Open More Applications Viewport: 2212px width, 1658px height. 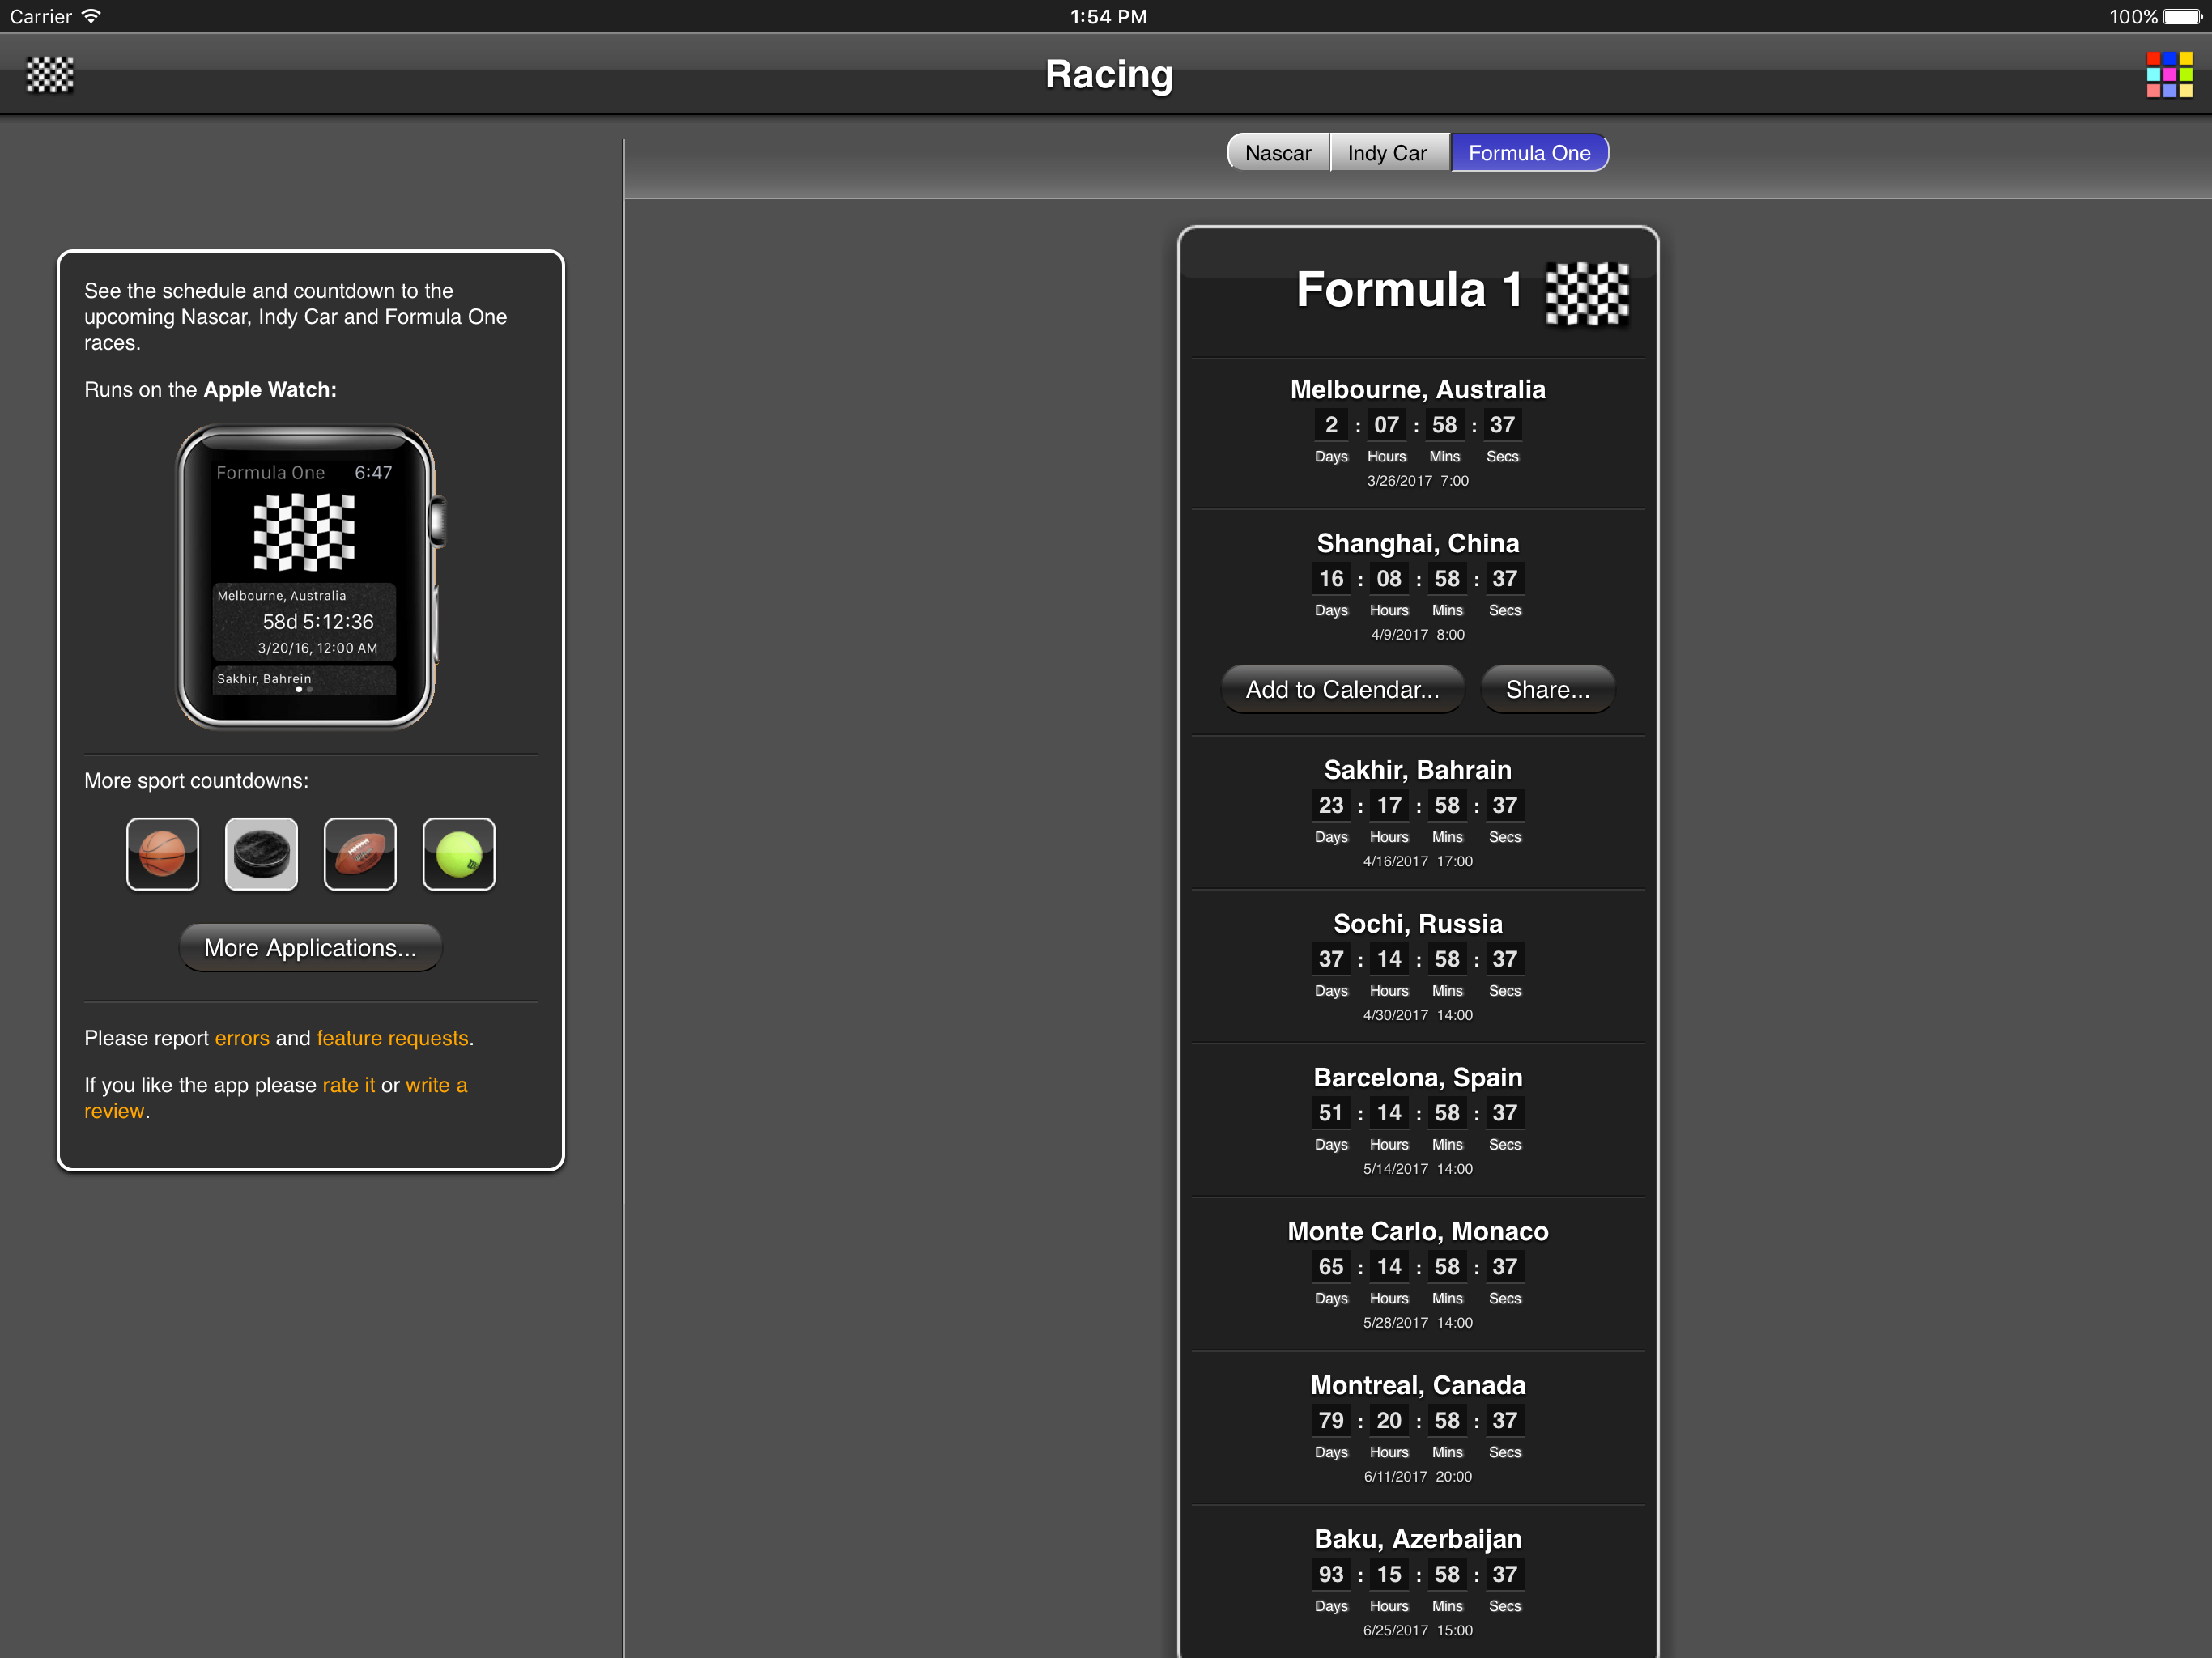[x=310, y=947]
